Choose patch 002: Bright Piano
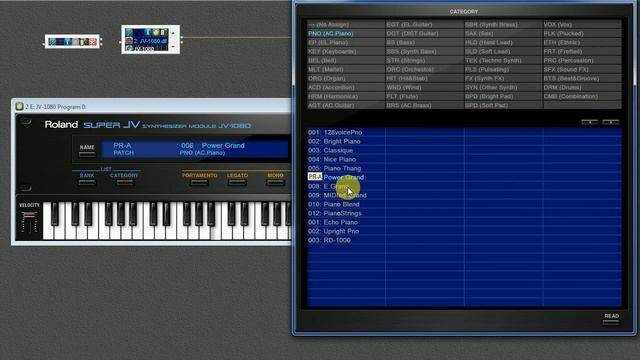 tap(346, 141)
